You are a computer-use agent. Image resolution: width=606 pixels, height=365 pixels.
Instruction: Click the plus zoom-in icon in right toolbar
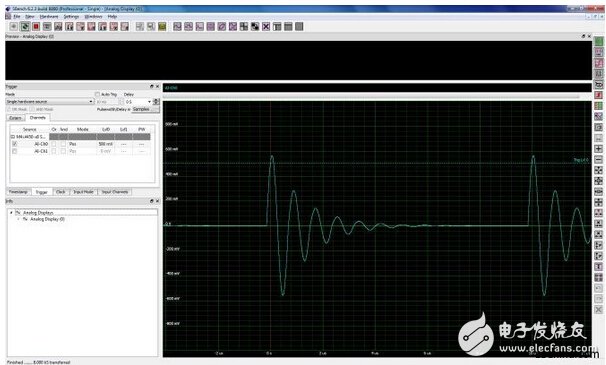click(599, 149)
